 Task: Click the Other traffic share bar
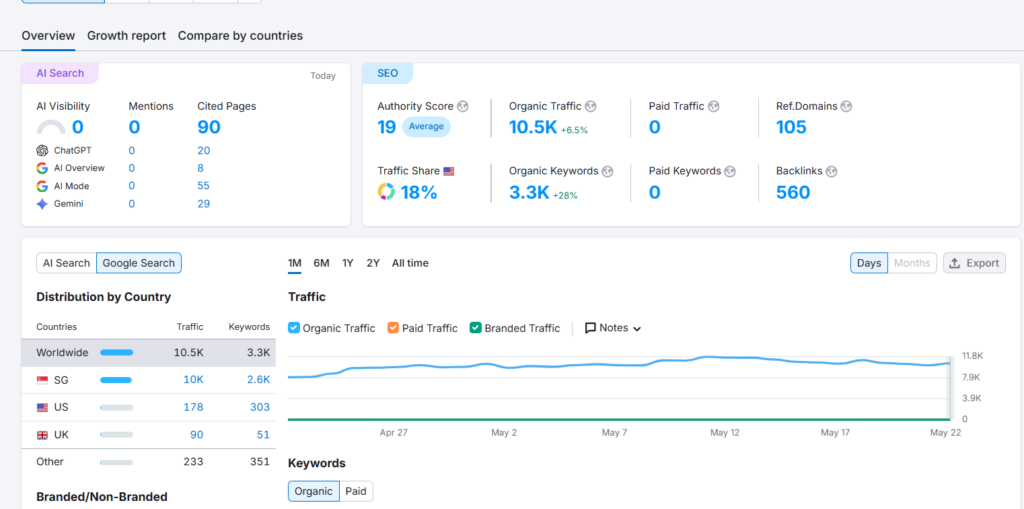click(116, 462)
